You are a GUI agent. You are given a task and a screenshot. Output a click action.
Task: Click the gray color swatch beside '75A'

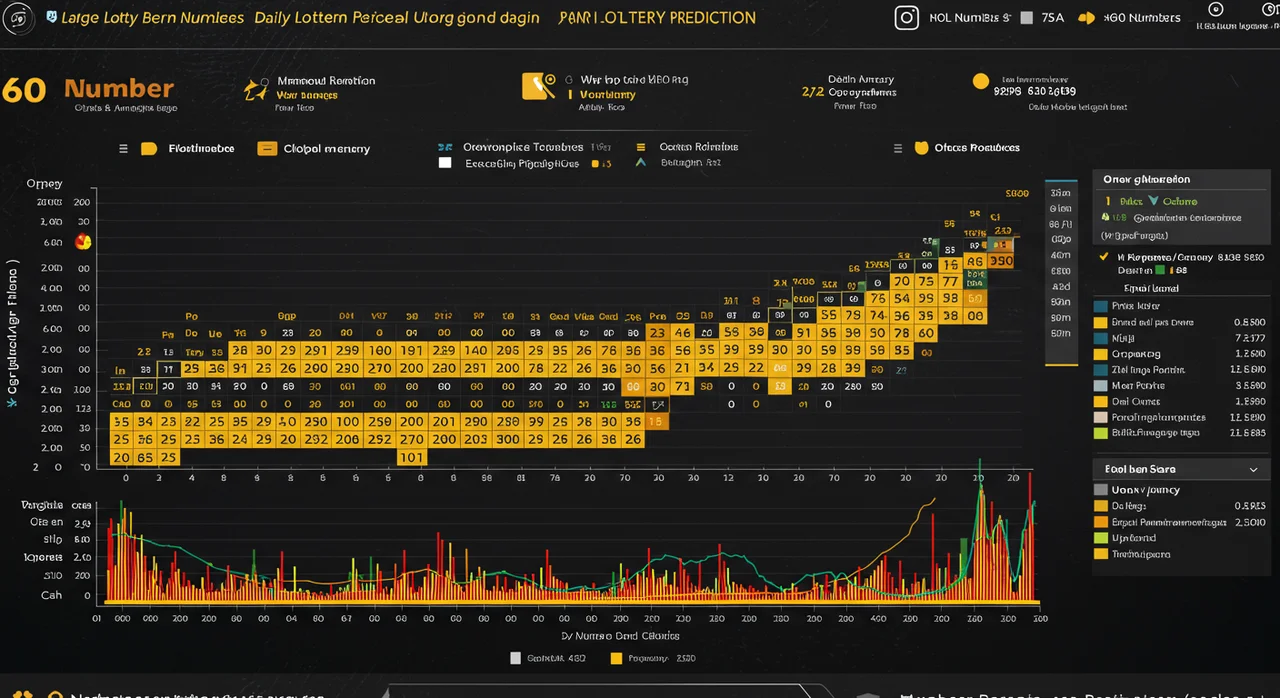tap(1025, 18)
